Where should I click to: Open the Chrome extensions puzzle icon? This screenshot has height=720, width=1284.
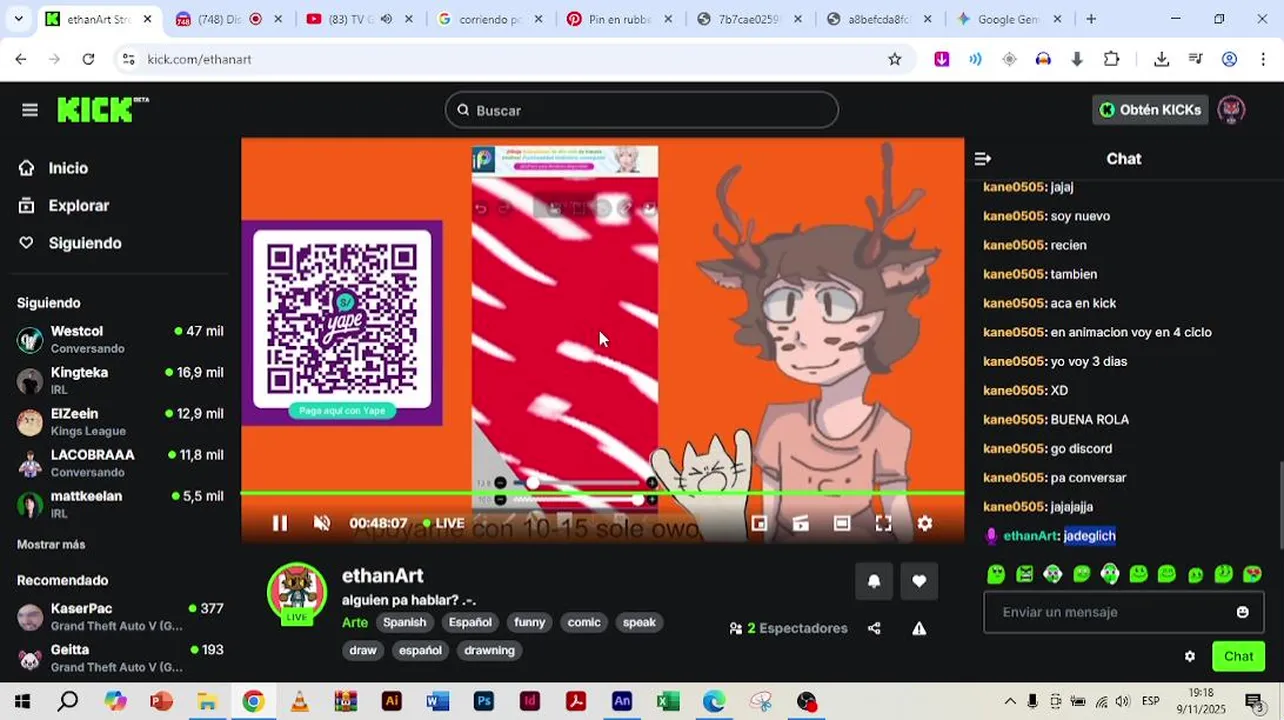click(1111, 59)
